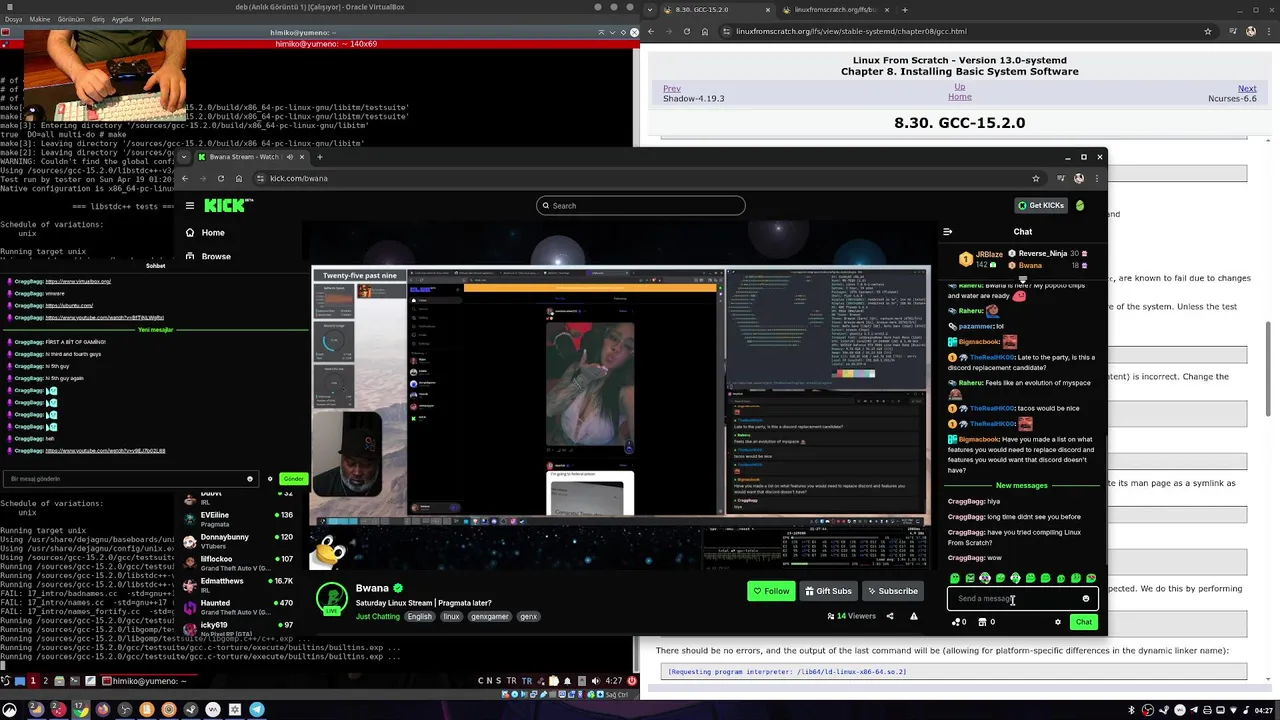
Task: Click the linux stream tag
Action: 451,616
